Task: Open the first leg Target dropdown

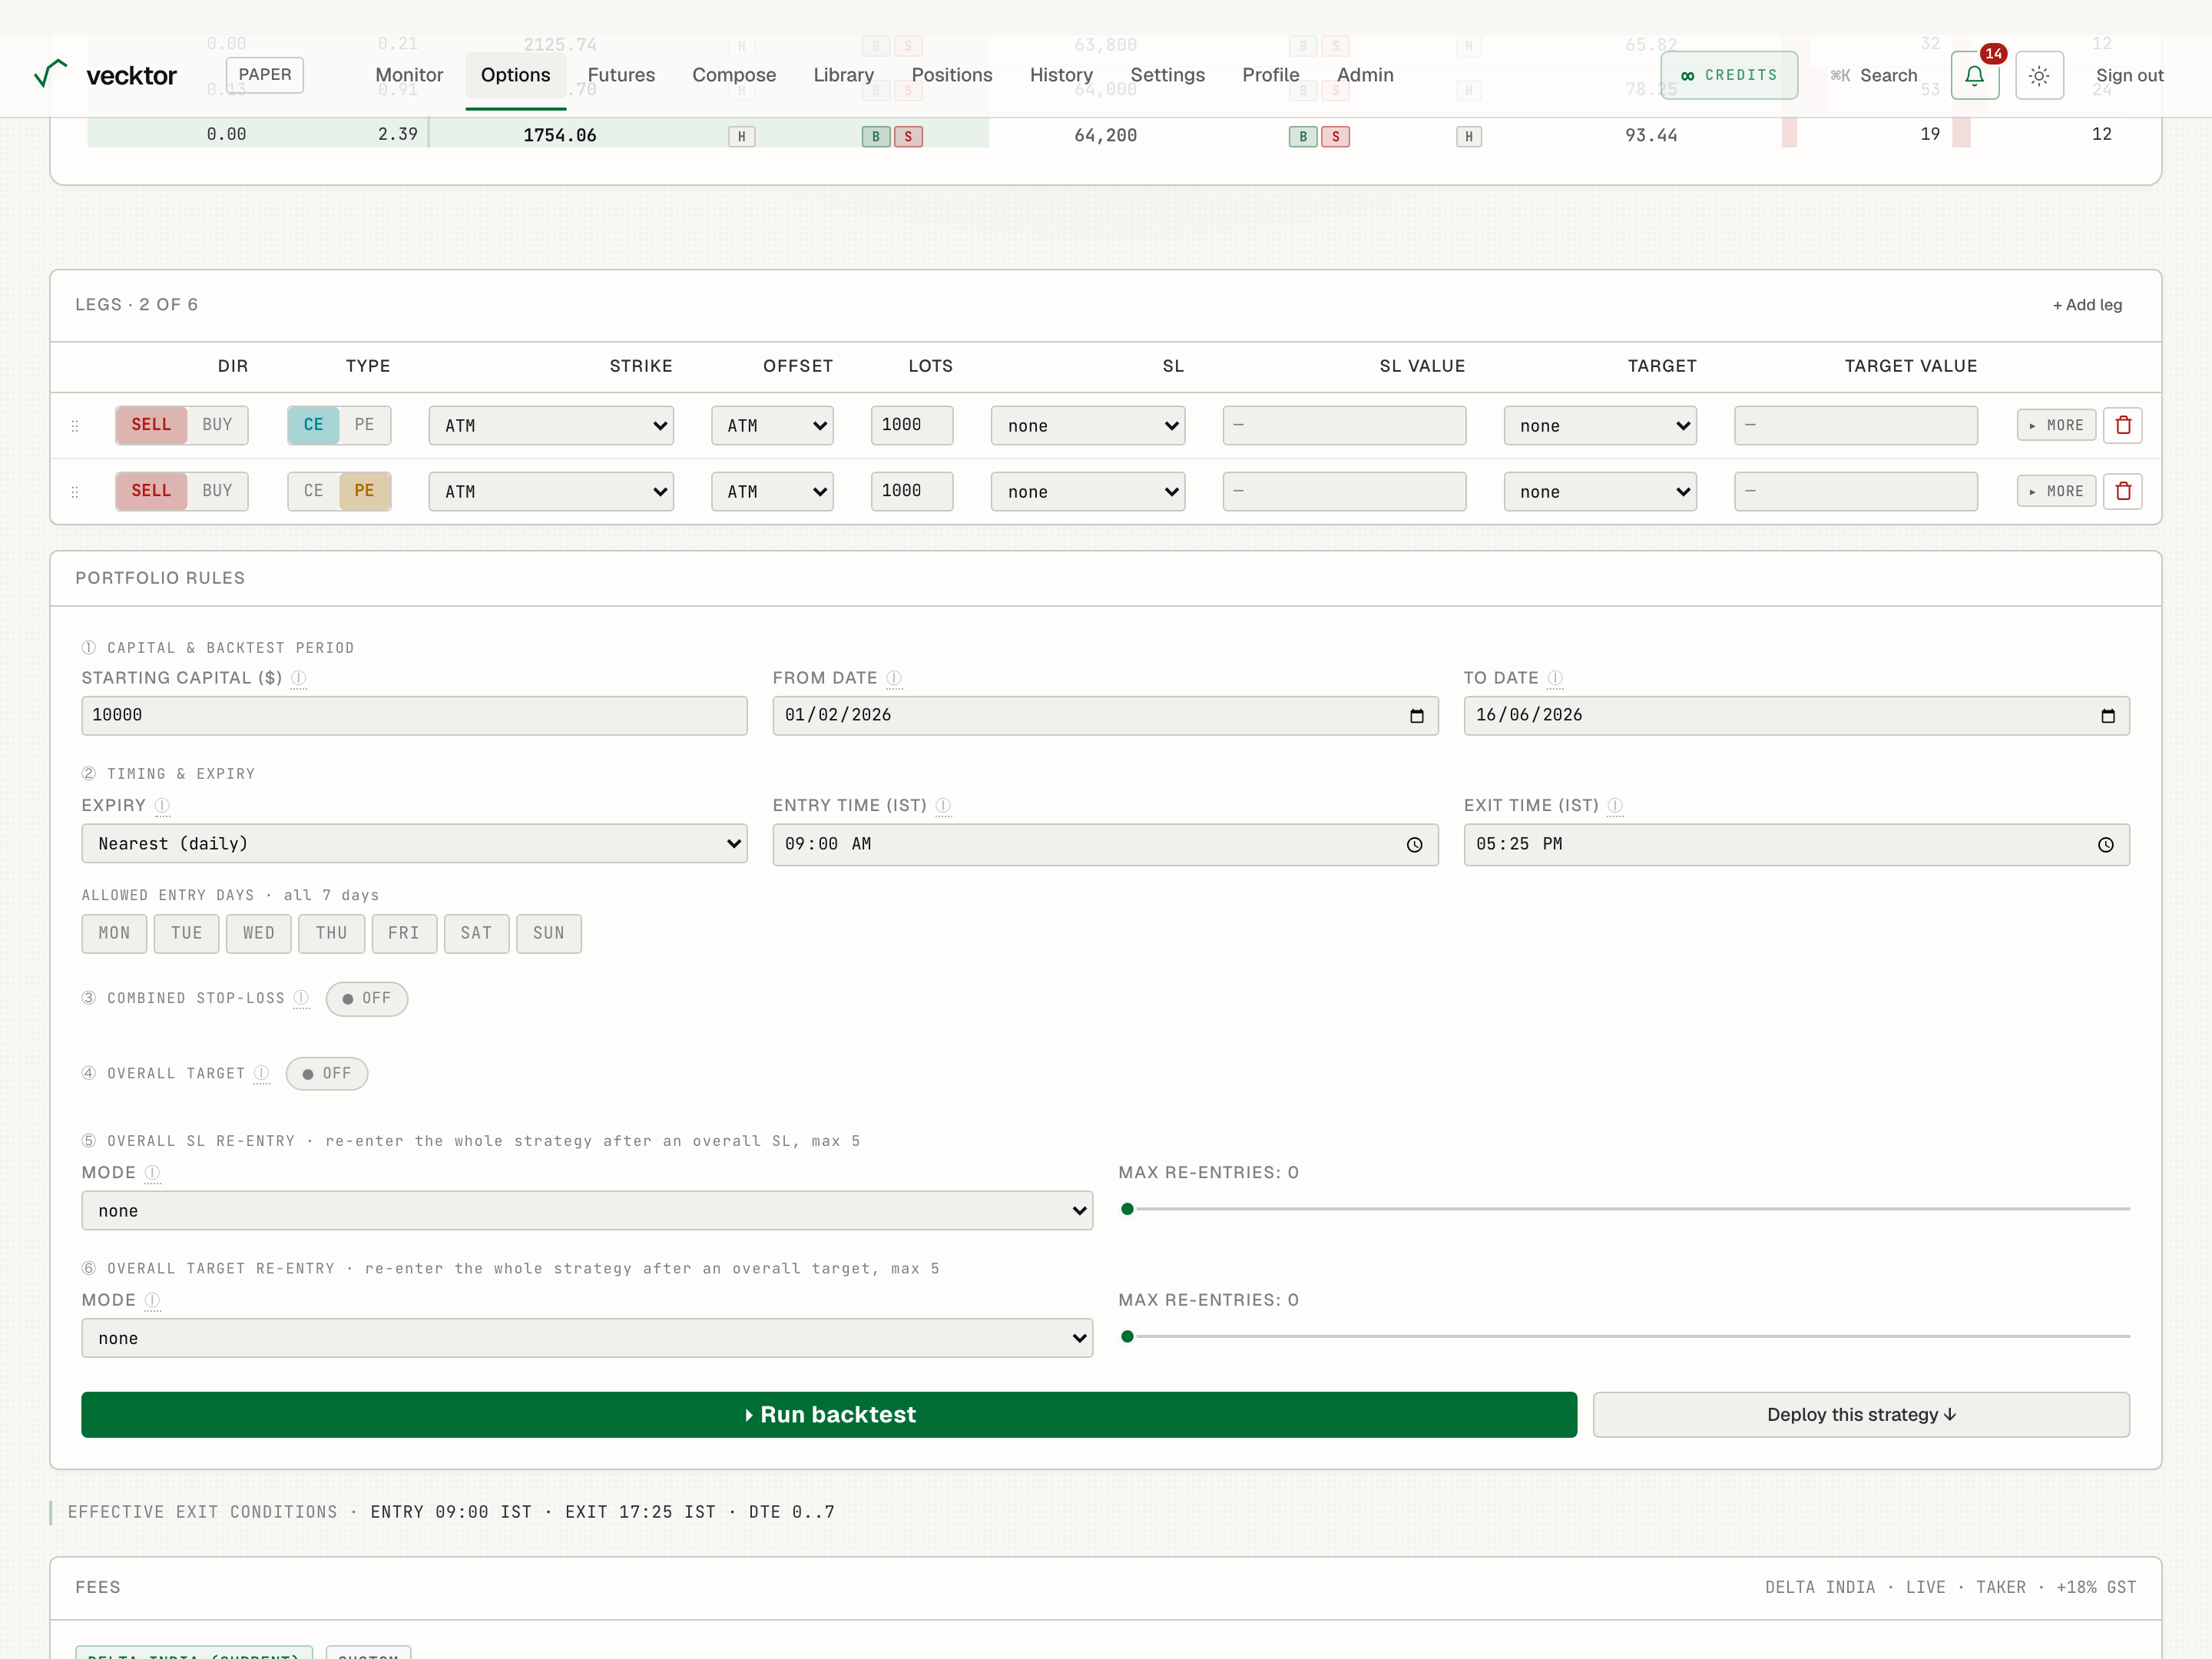Action: [1600, 426]
